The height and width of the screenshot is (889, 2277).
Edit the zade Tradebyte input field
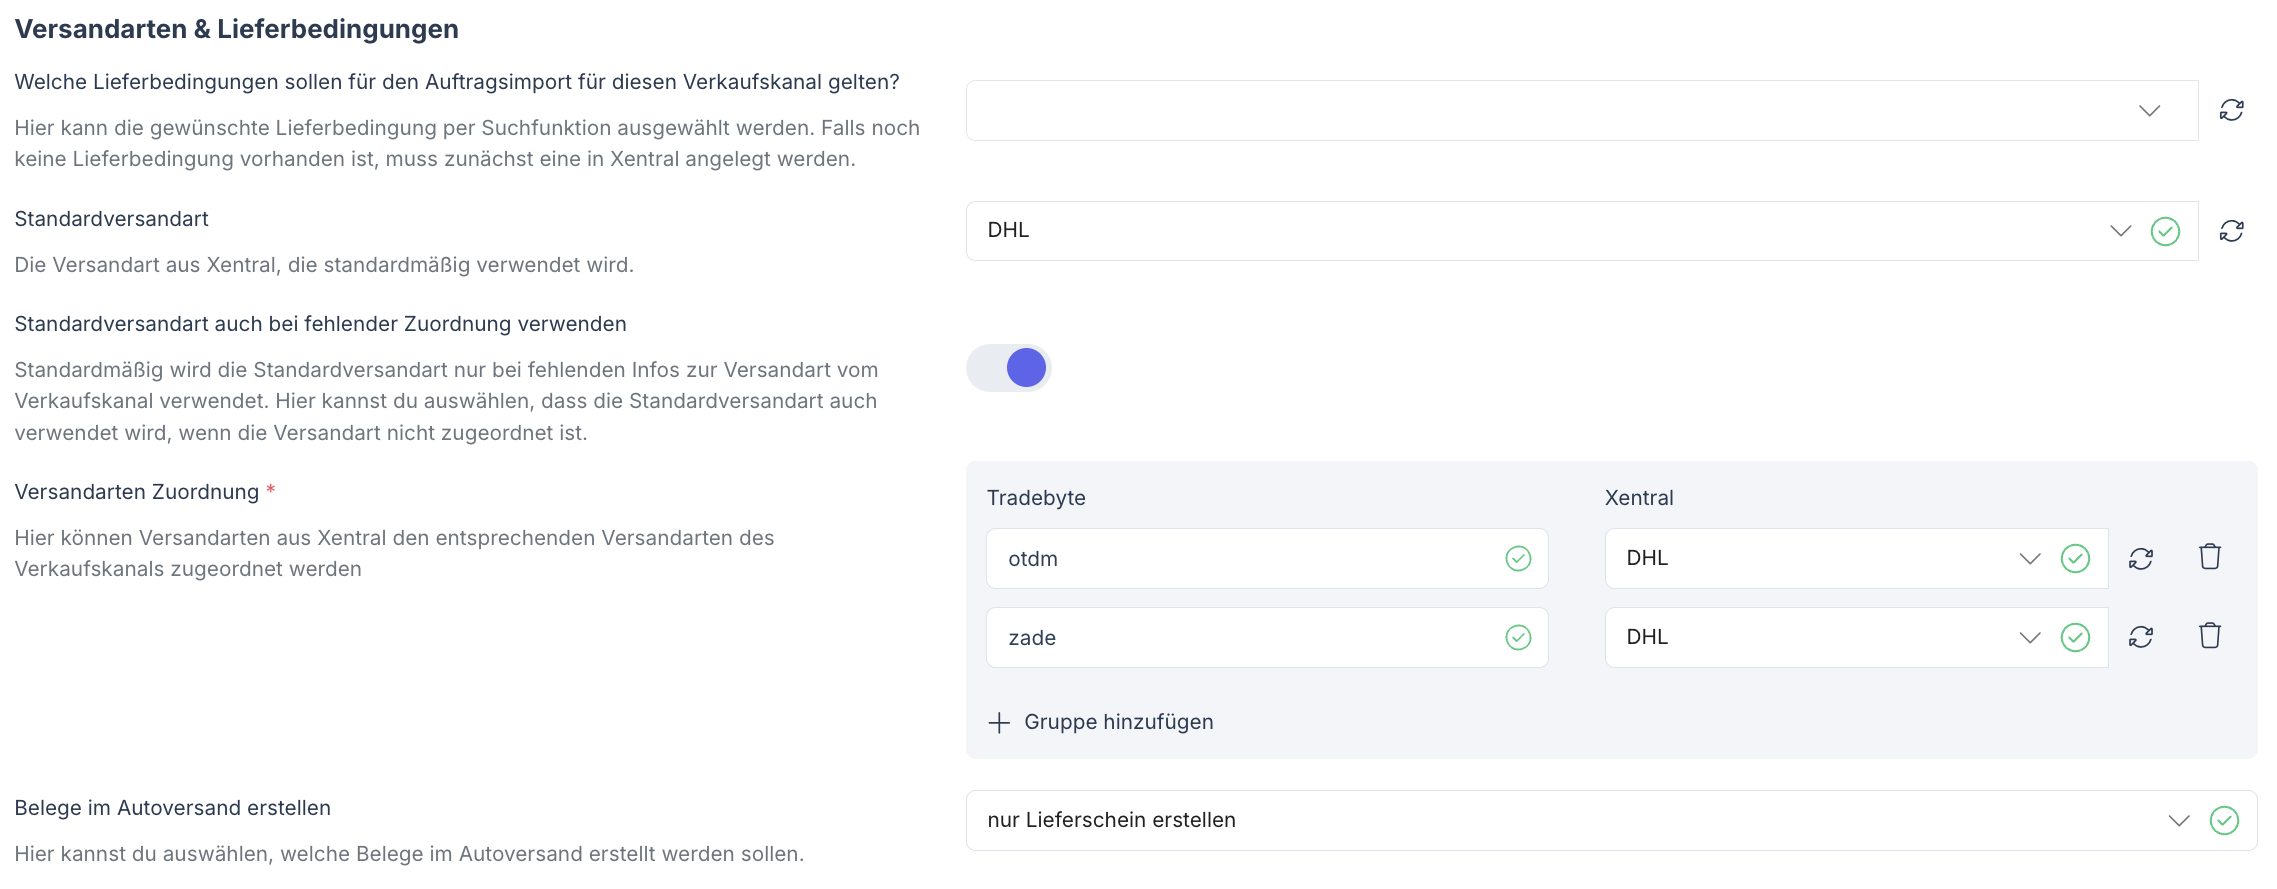(1240, 638)
